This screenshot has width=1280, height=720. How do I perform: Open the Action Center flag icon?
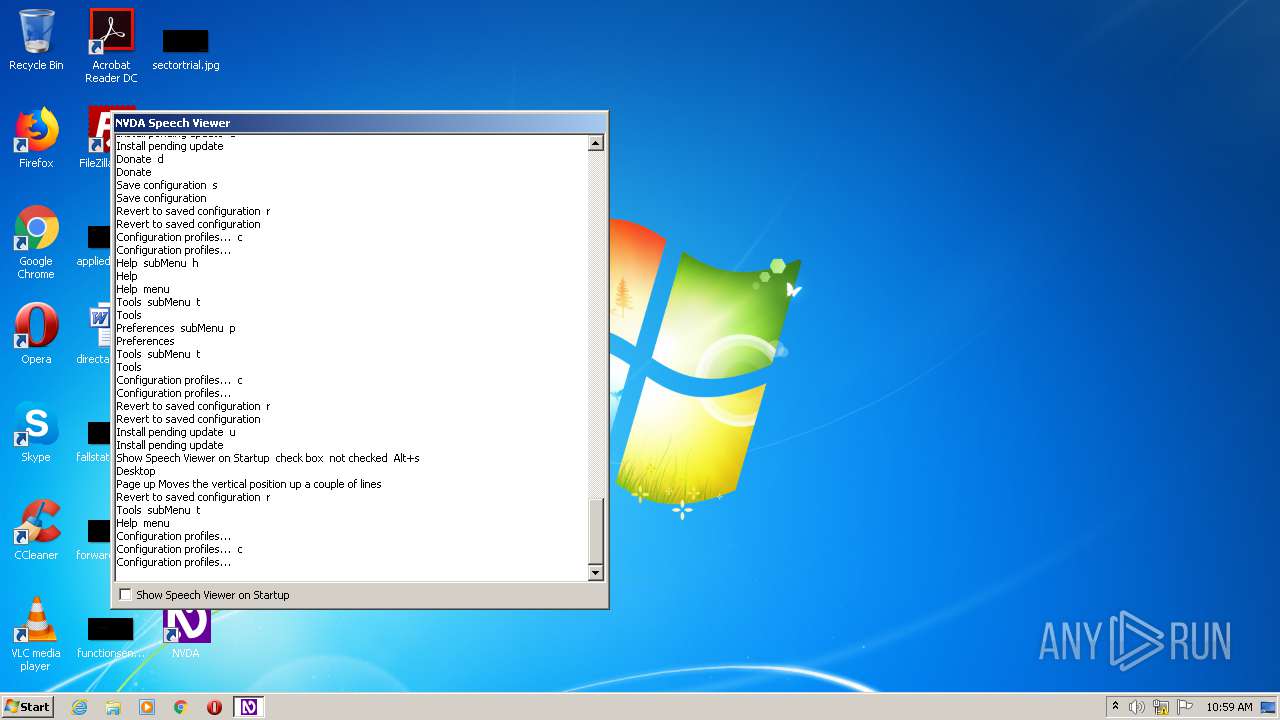[x=1185, y=707]
